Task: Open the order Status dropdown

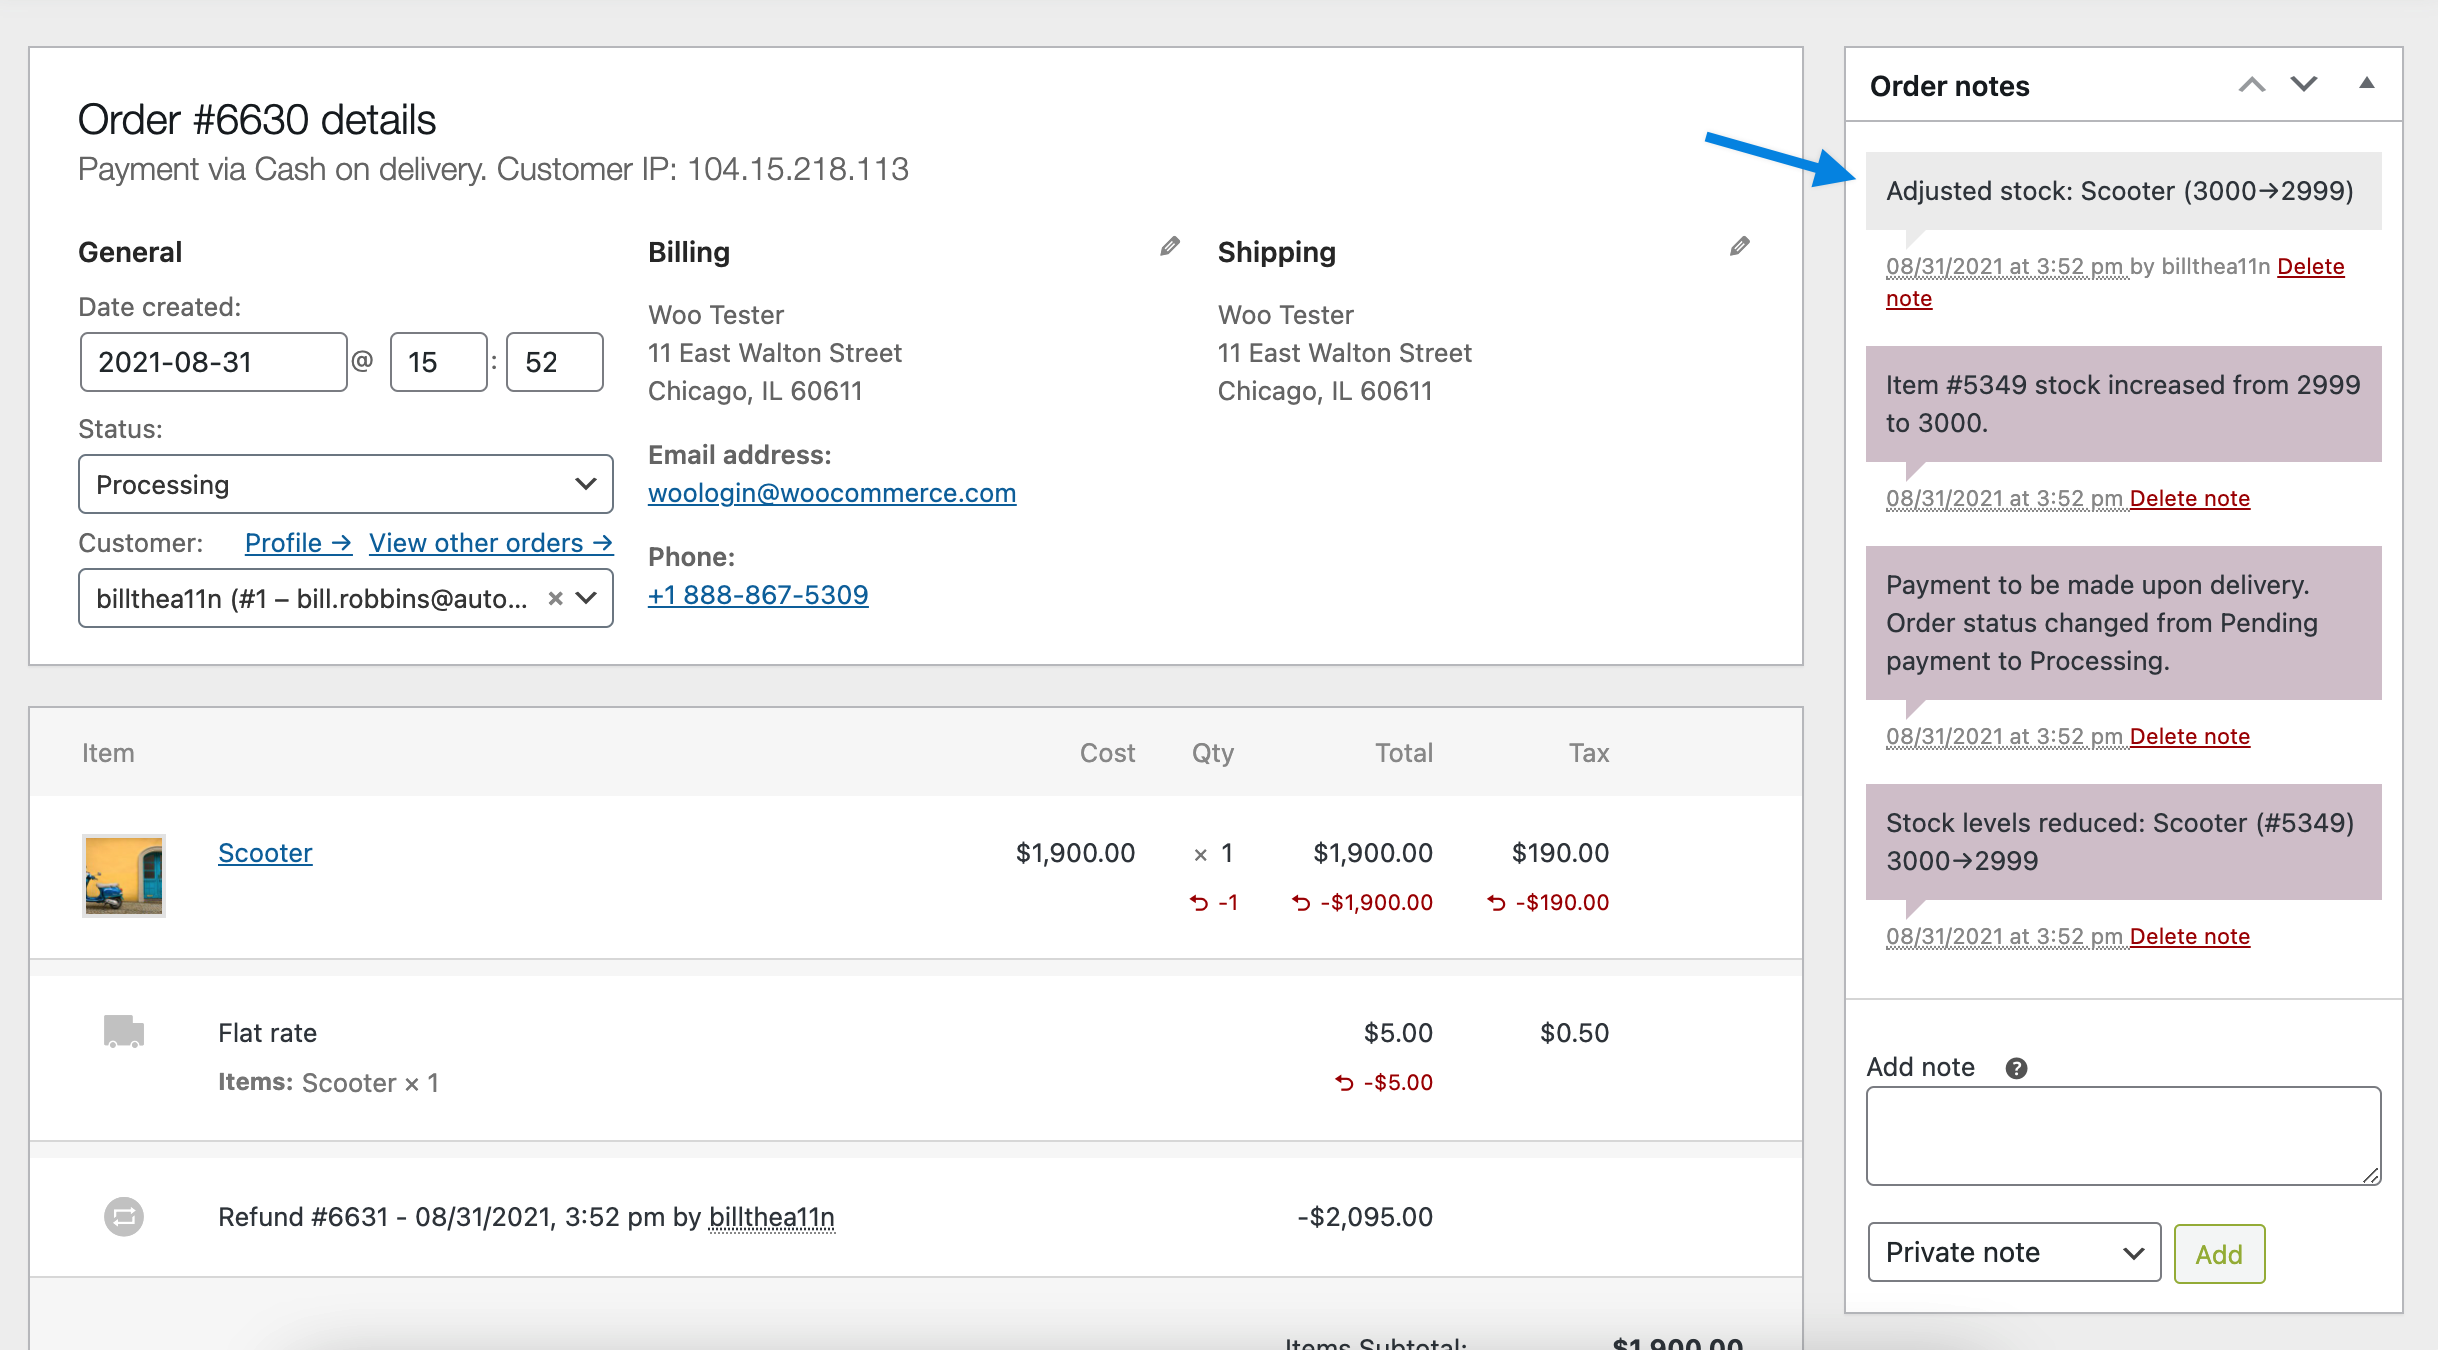Action: pyautogui.click(x=345, y=484)
